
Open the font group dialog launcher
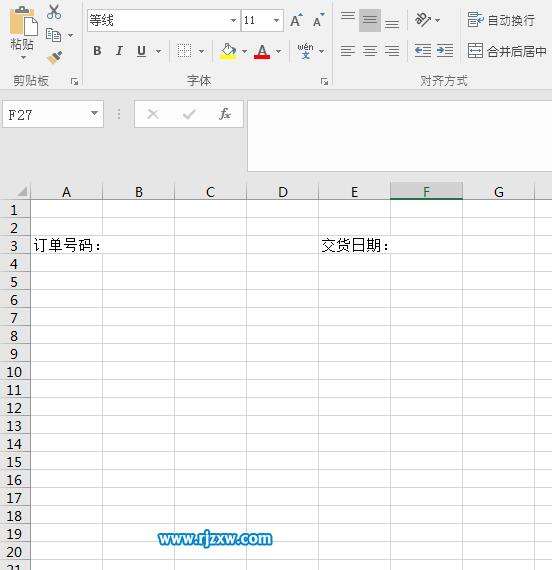325,82
